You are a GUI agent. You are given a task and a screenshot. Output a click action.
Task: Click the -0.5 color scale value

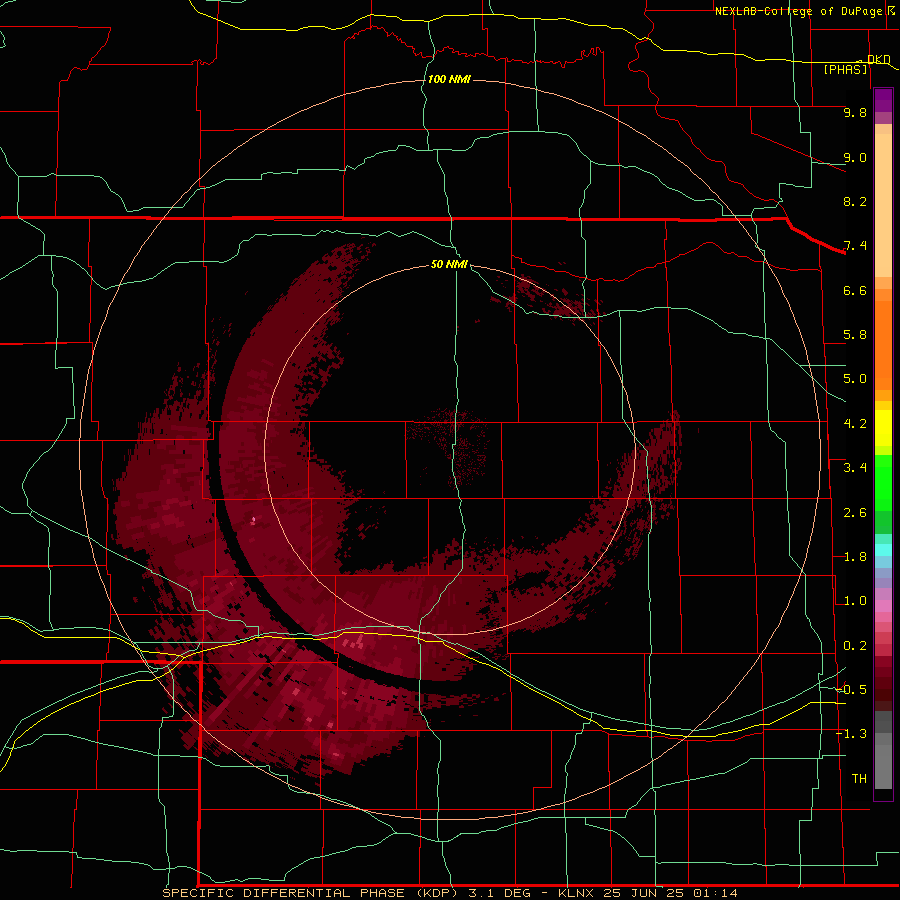click(852, 690)
